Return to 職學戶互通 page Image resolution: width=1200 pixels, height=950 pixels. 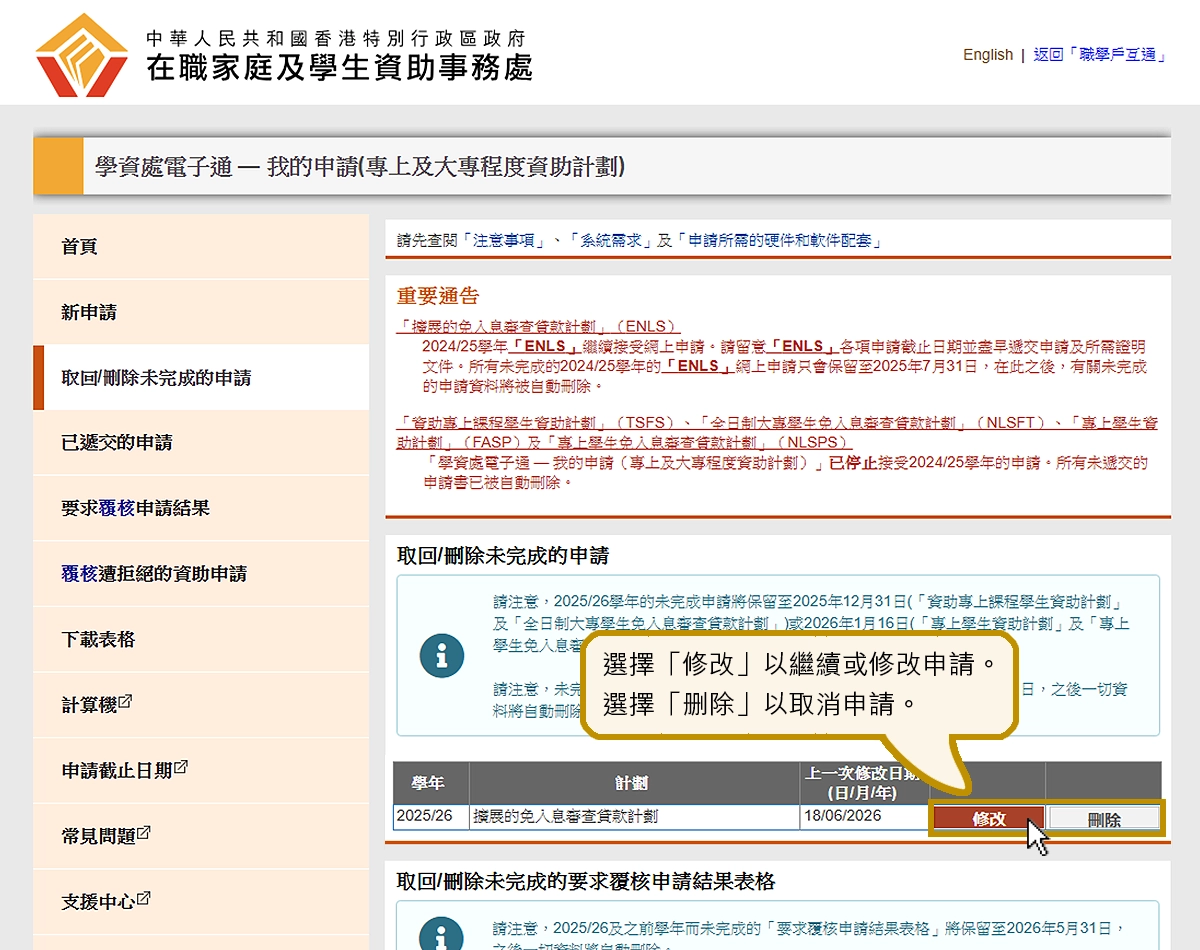click(x=1100, y=55)
